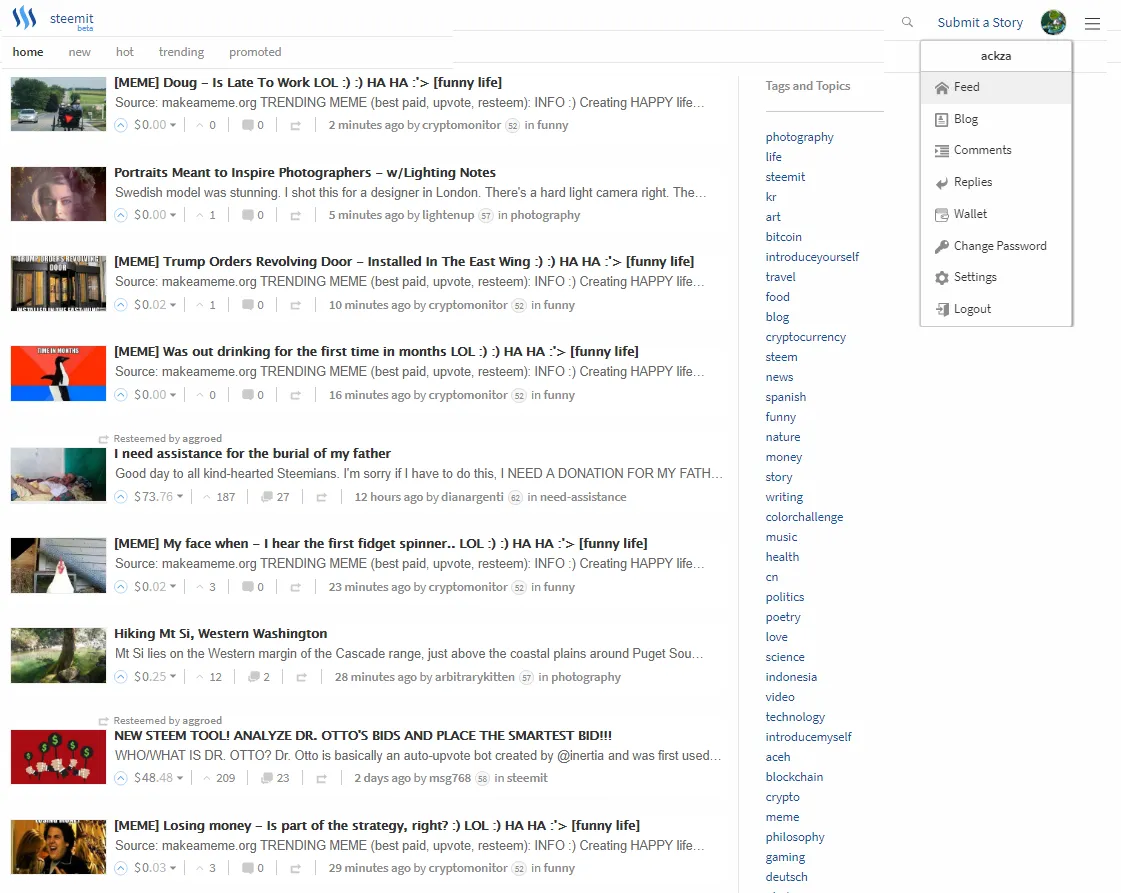Select Blog in the user menu

[x=996, y=119]
